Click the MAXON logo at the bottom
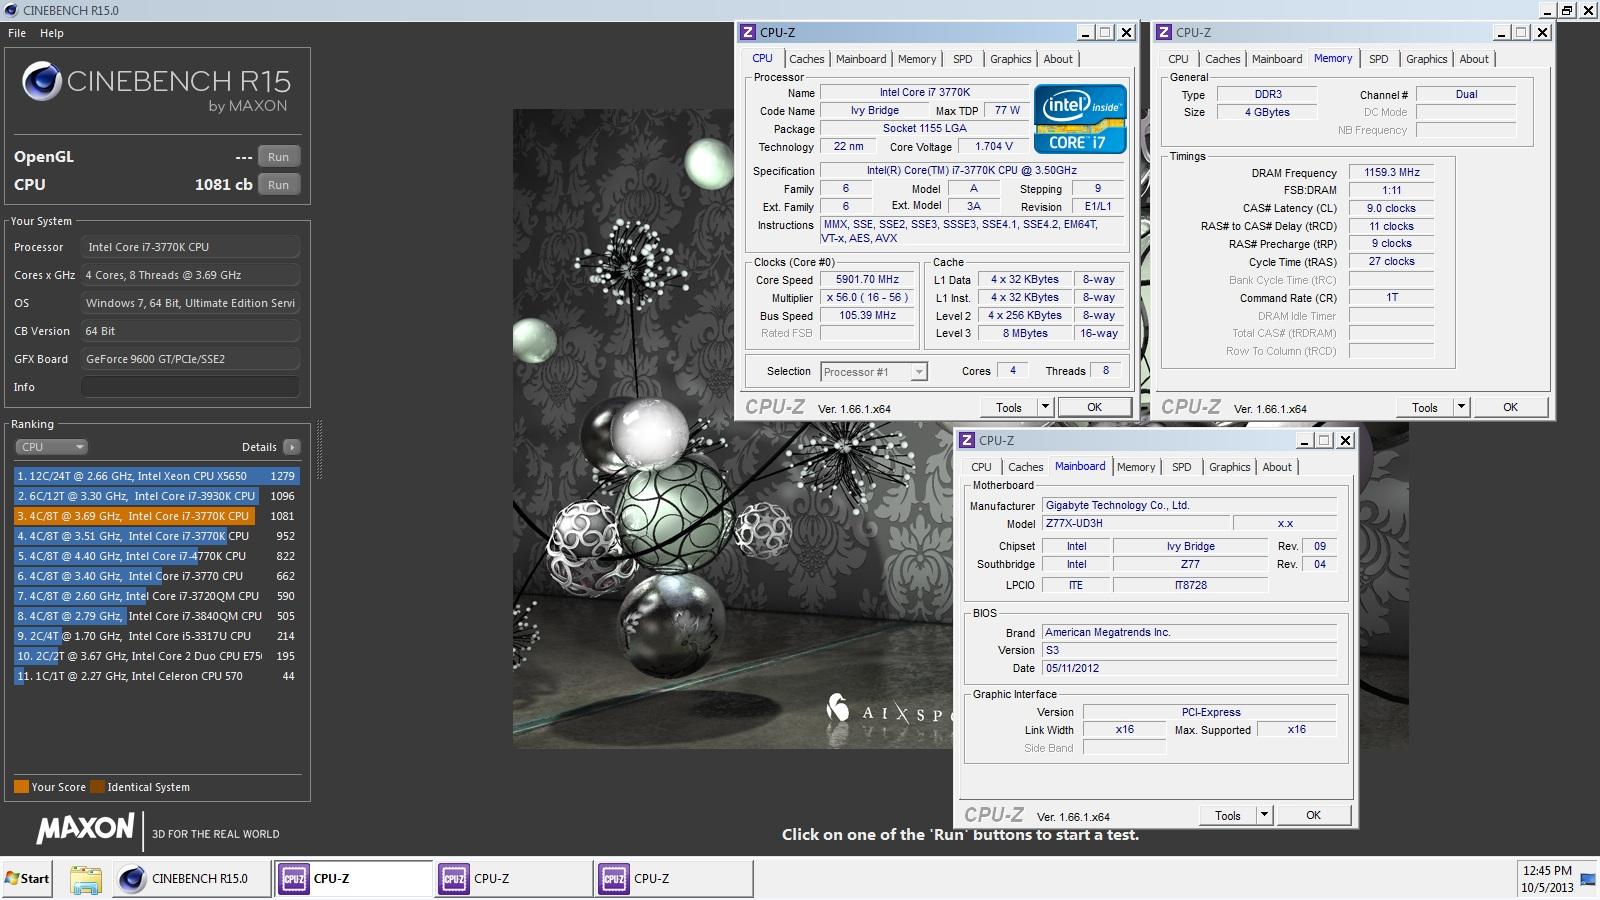Viewport: 1600px width, 900px height. click(85, 828)
